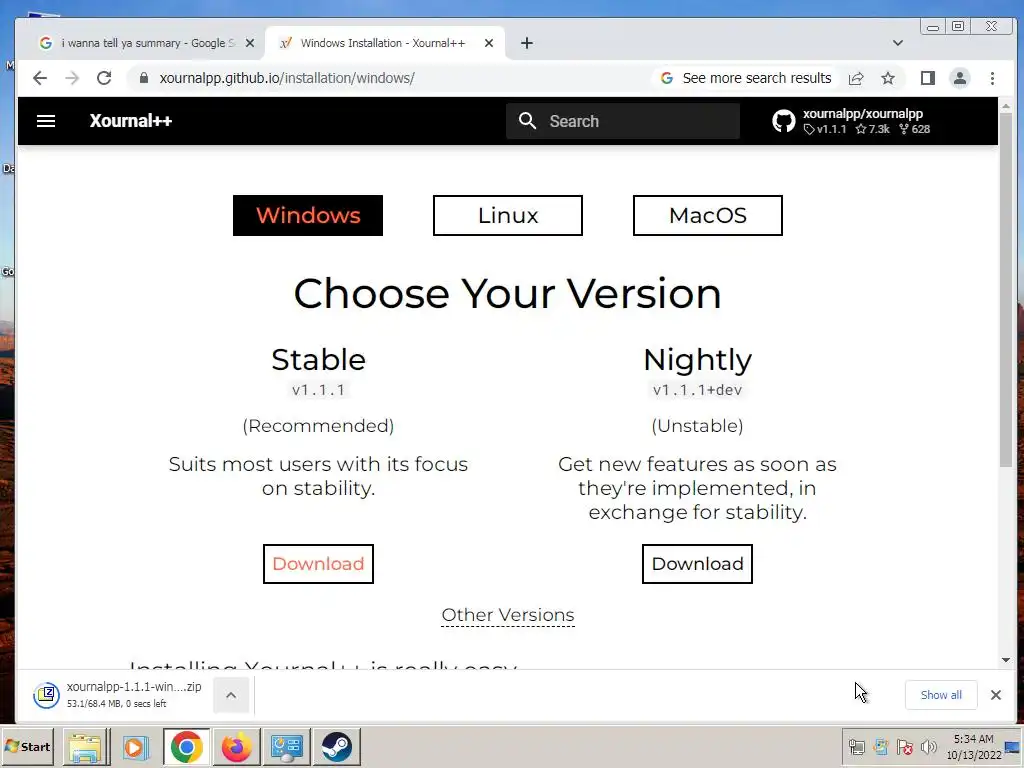Open the Chrome profile menu
This screenshot has height=768, width=1024.
(x=959, y=78)
